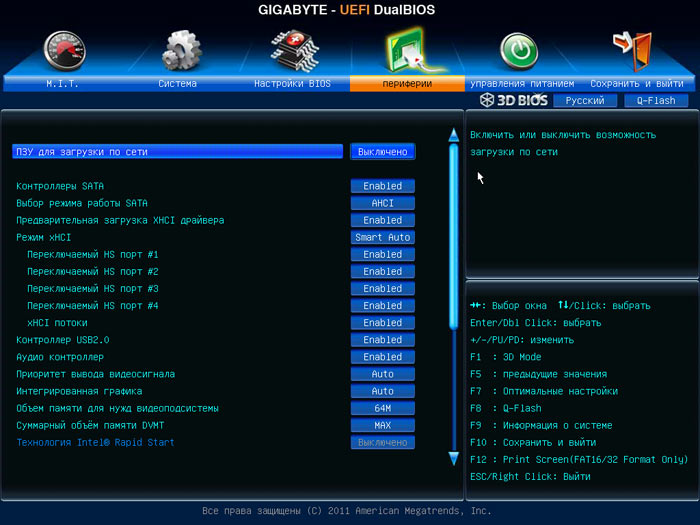Toggle HS порт #4 Enabled value

pyautogui.click(x=383, y=306)
